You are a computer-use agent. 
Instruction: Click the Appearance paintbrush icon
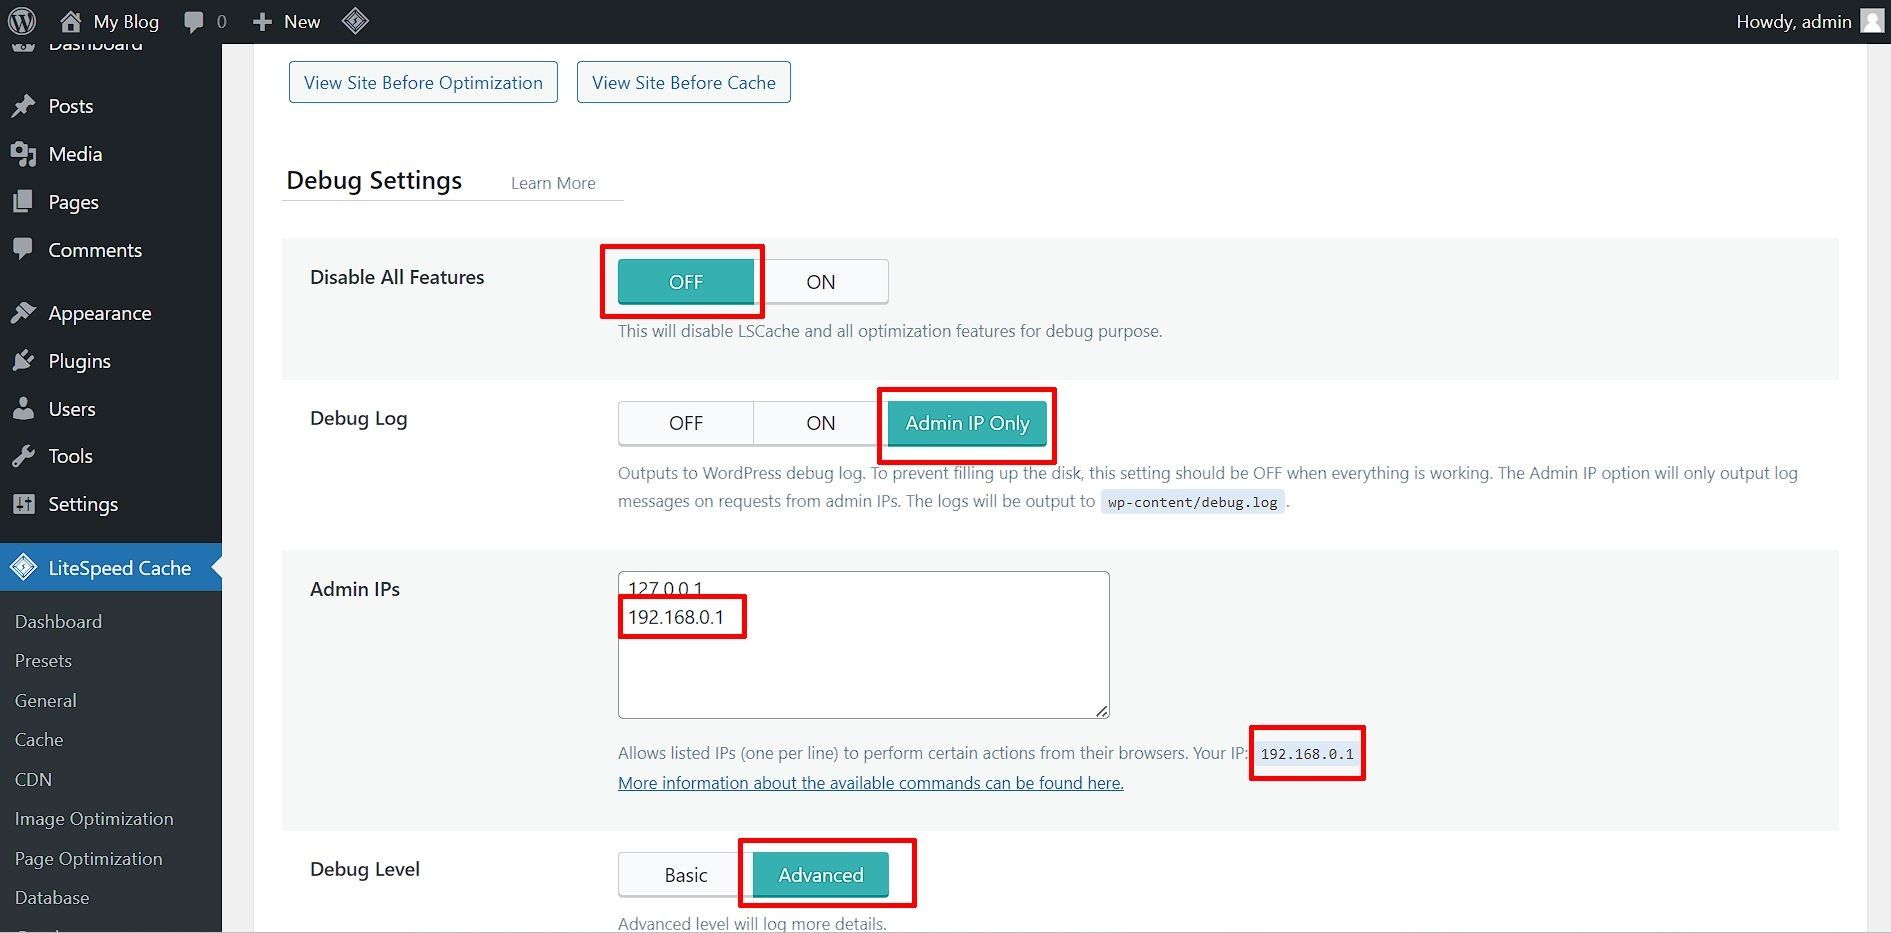23,313
